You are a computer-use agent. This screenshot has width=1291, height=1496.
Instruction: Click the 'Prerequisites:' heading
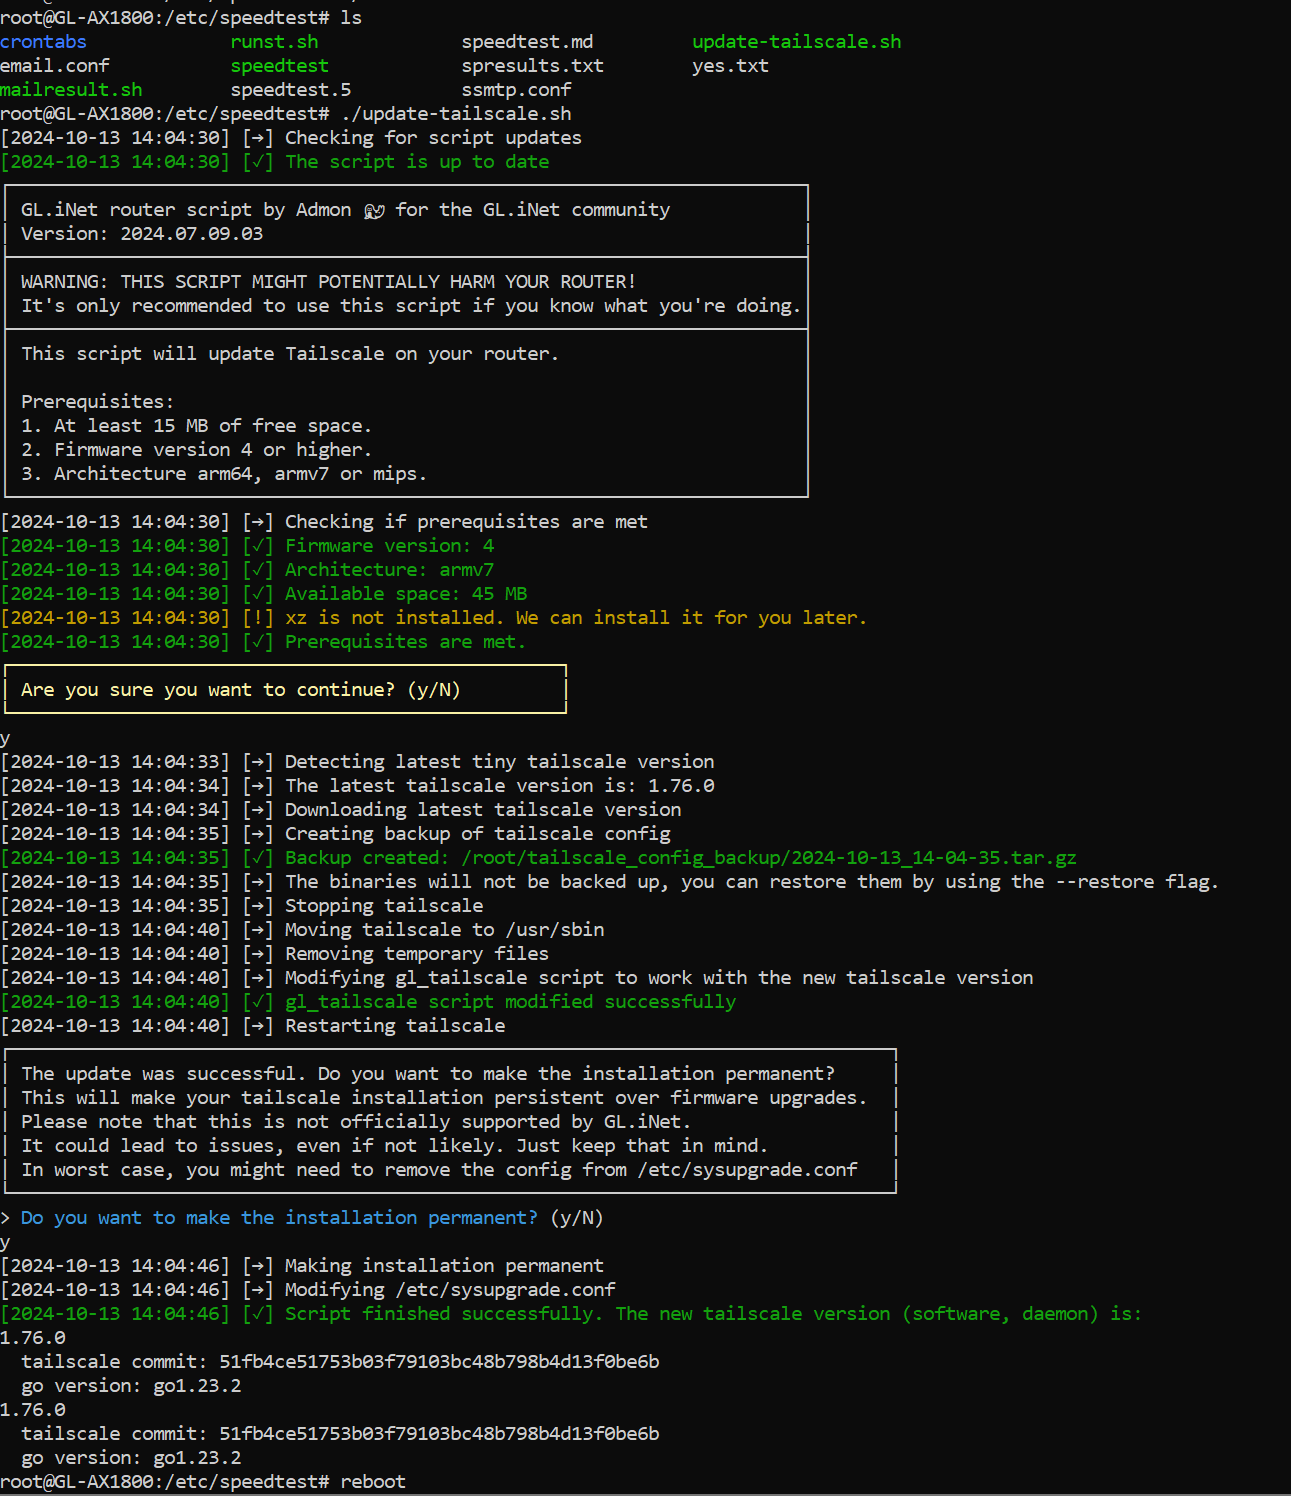(x=97, y=402)
